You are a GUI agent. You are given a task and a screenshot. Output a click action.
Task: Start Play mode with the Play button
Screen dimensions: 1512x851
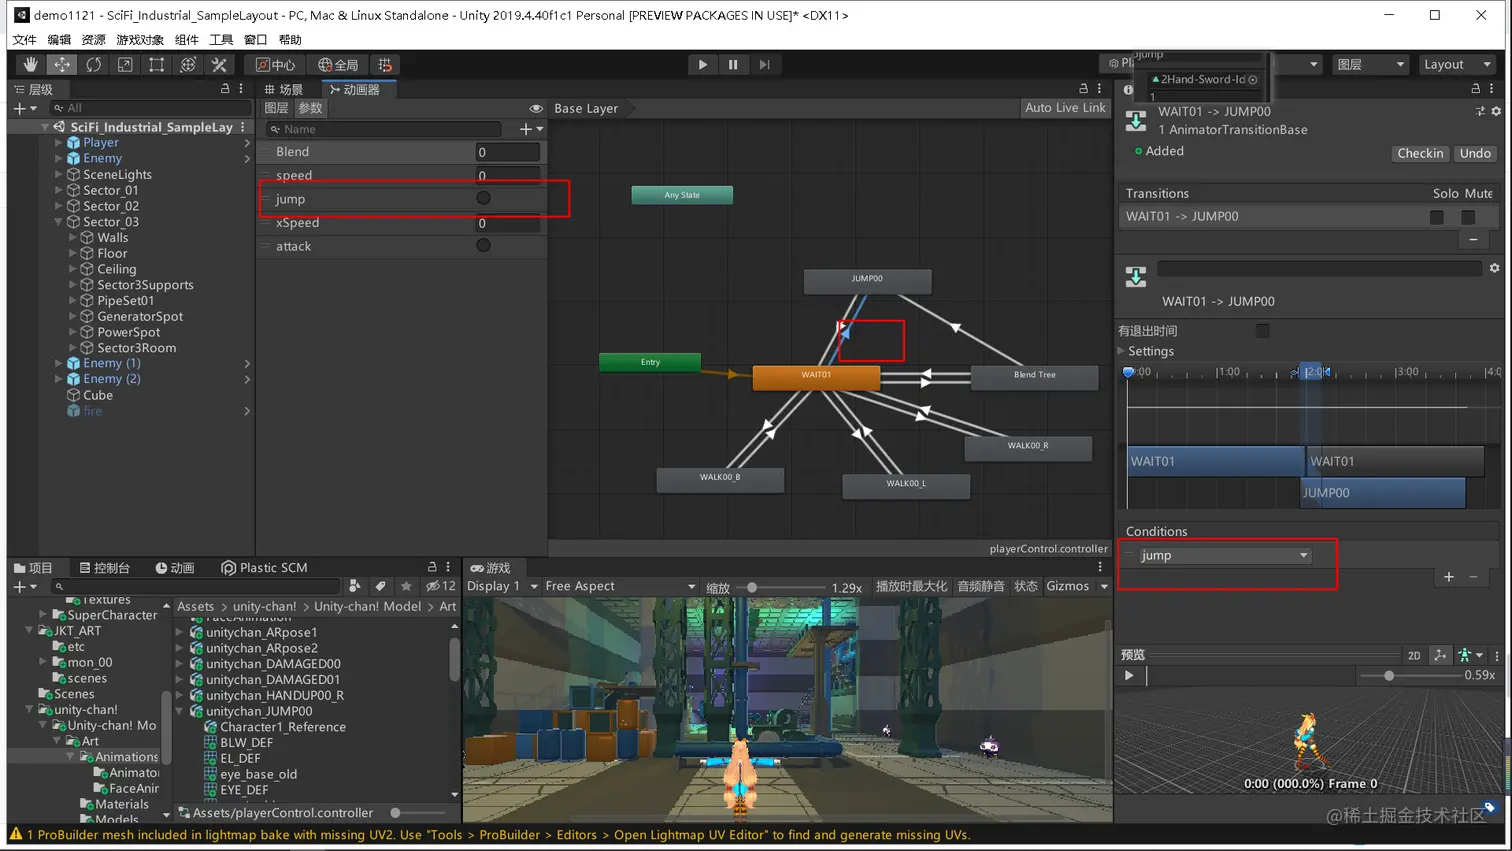click(703, 64)
